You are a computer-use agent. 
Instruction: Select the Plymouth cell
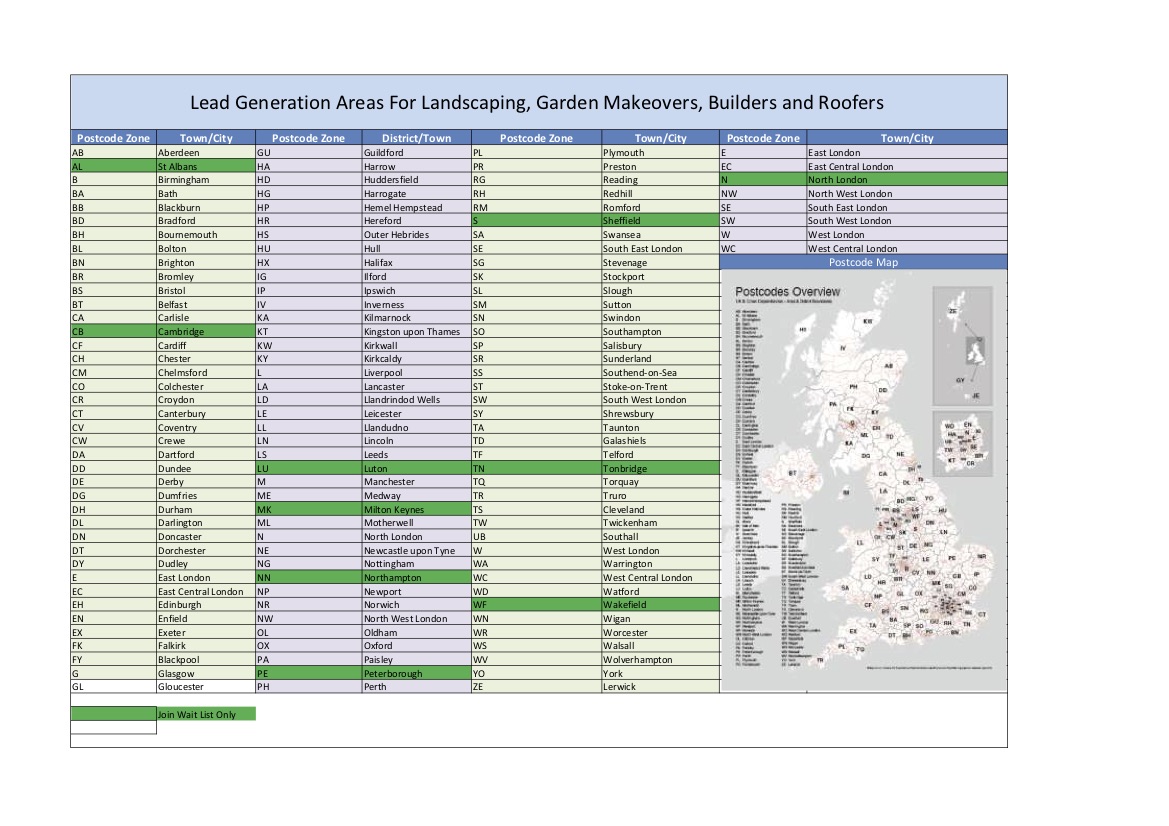[661, 152]
